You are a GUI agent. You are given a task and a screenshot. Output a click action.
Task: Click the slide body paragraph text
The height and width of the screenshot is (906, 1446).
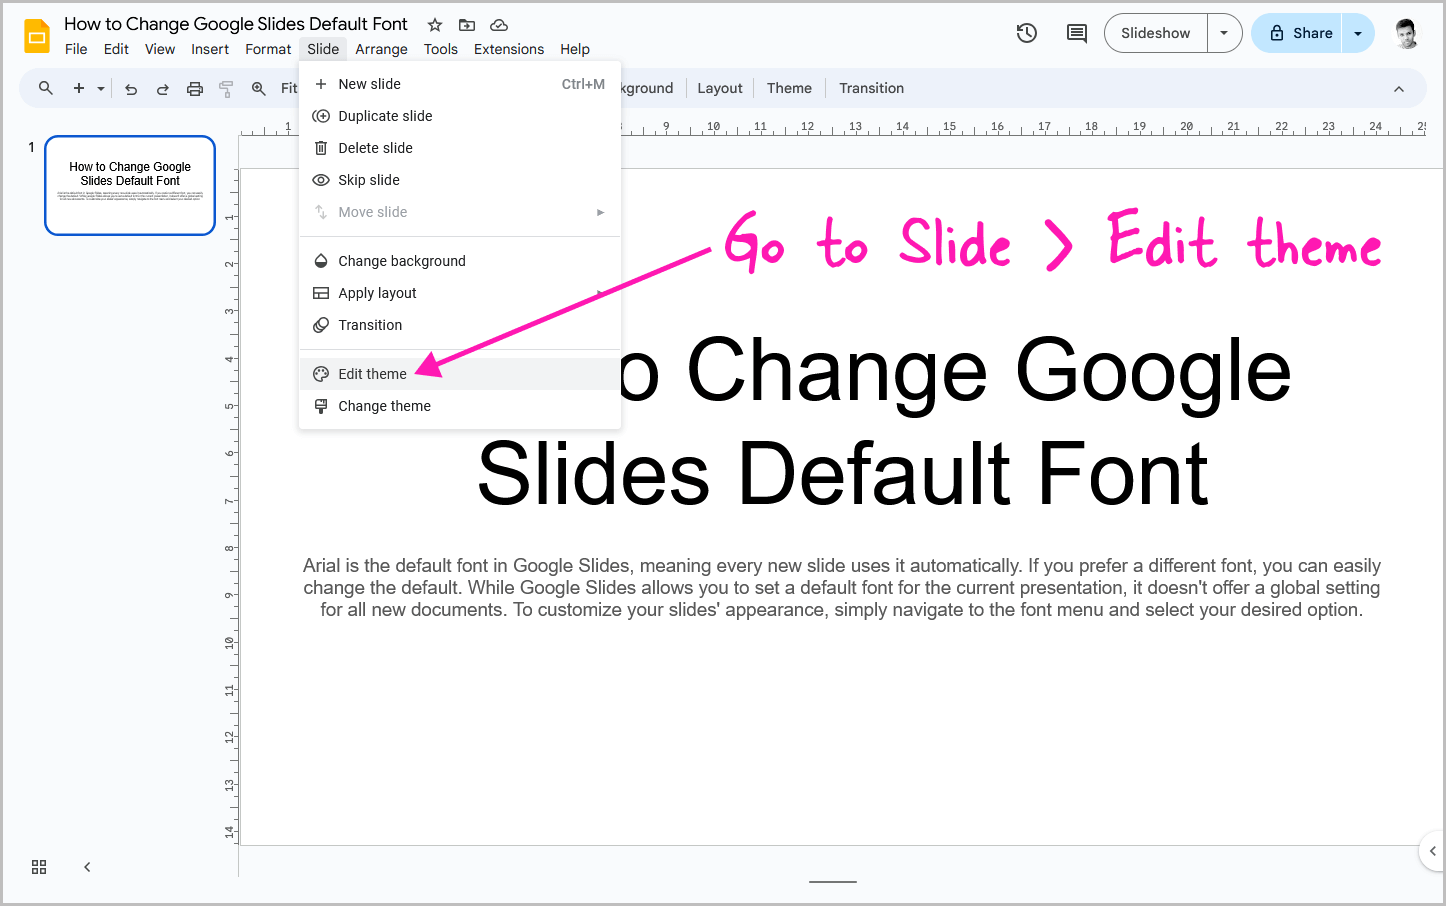point(842,588)
